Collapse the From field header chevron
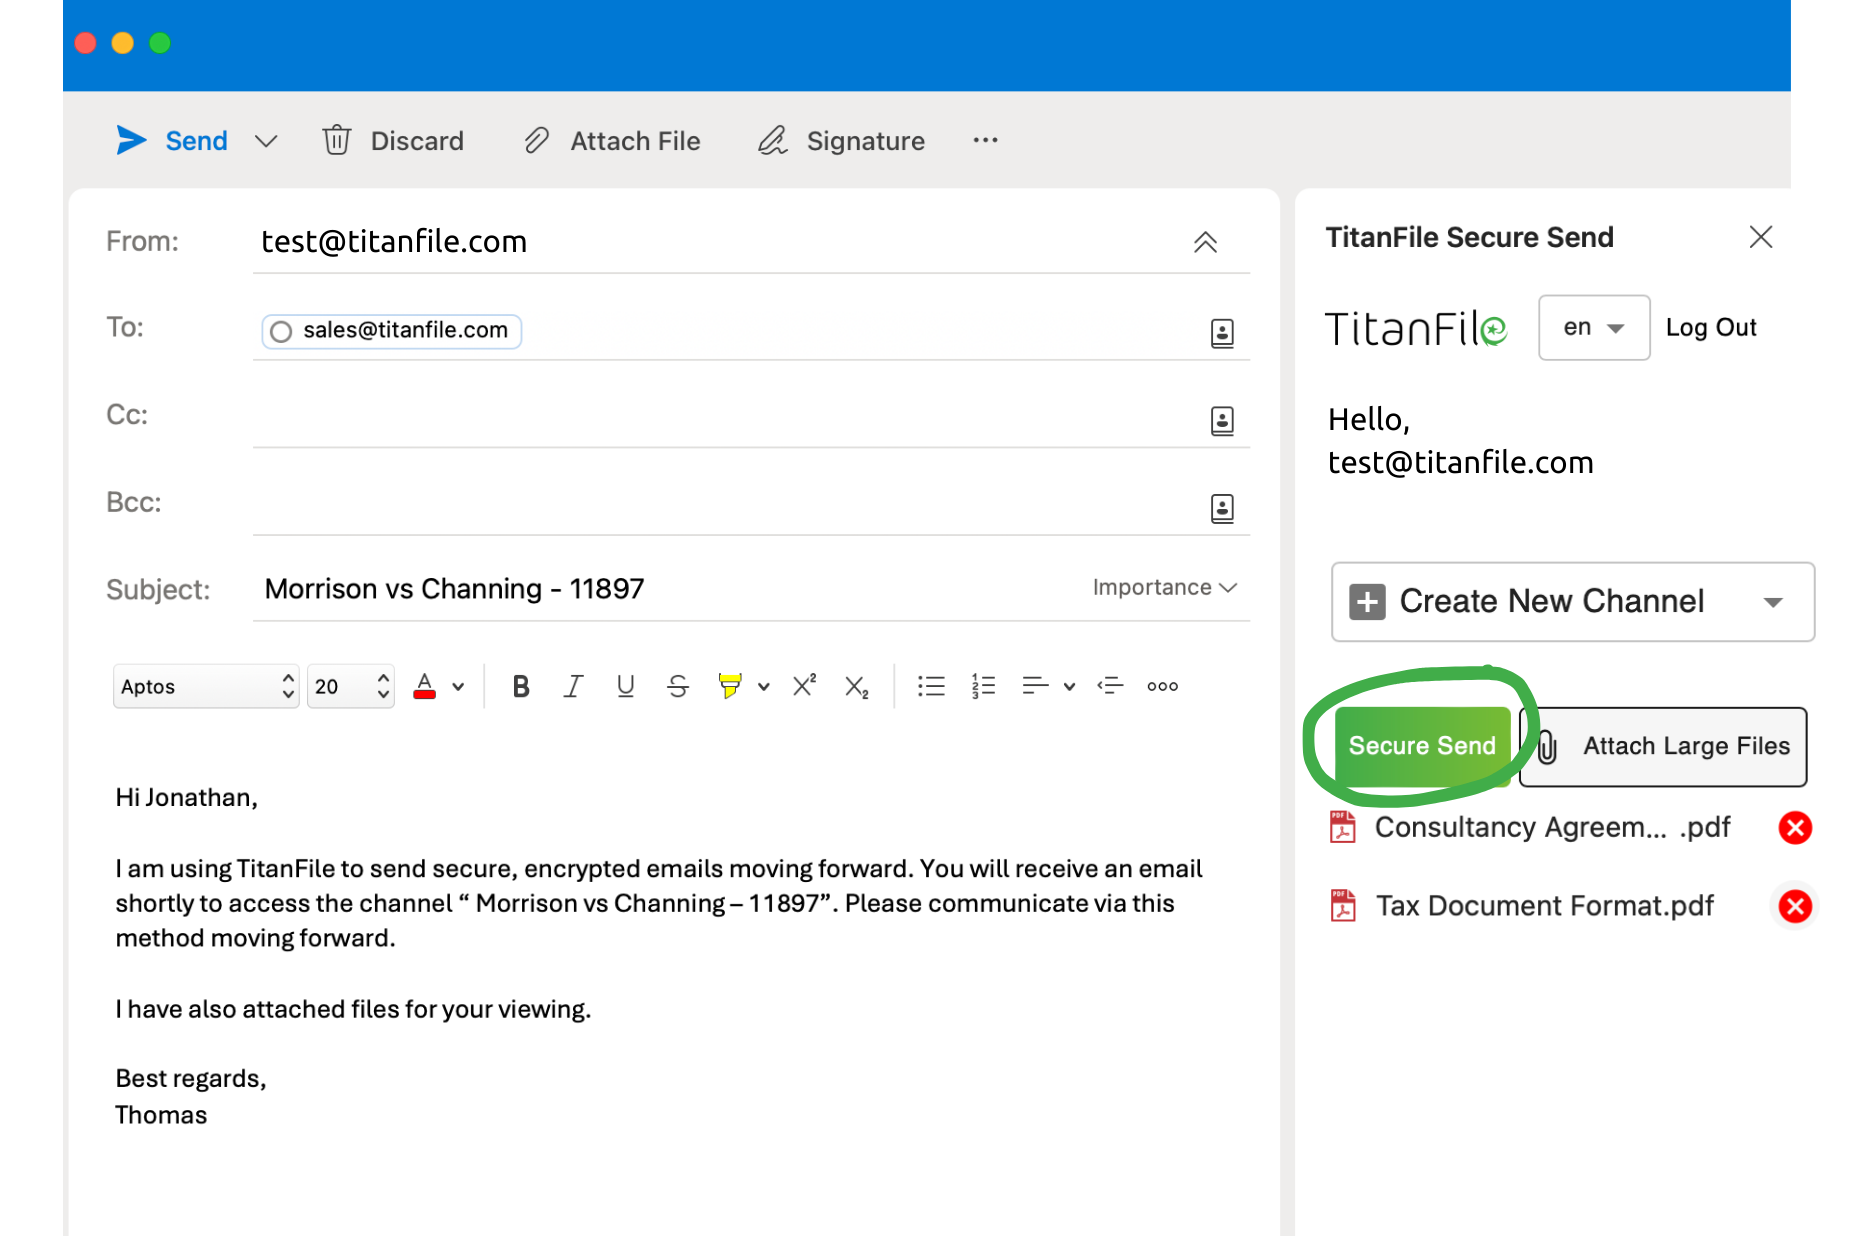Viewport: 1854px width, 1236px height. [x=1205, y=242]
